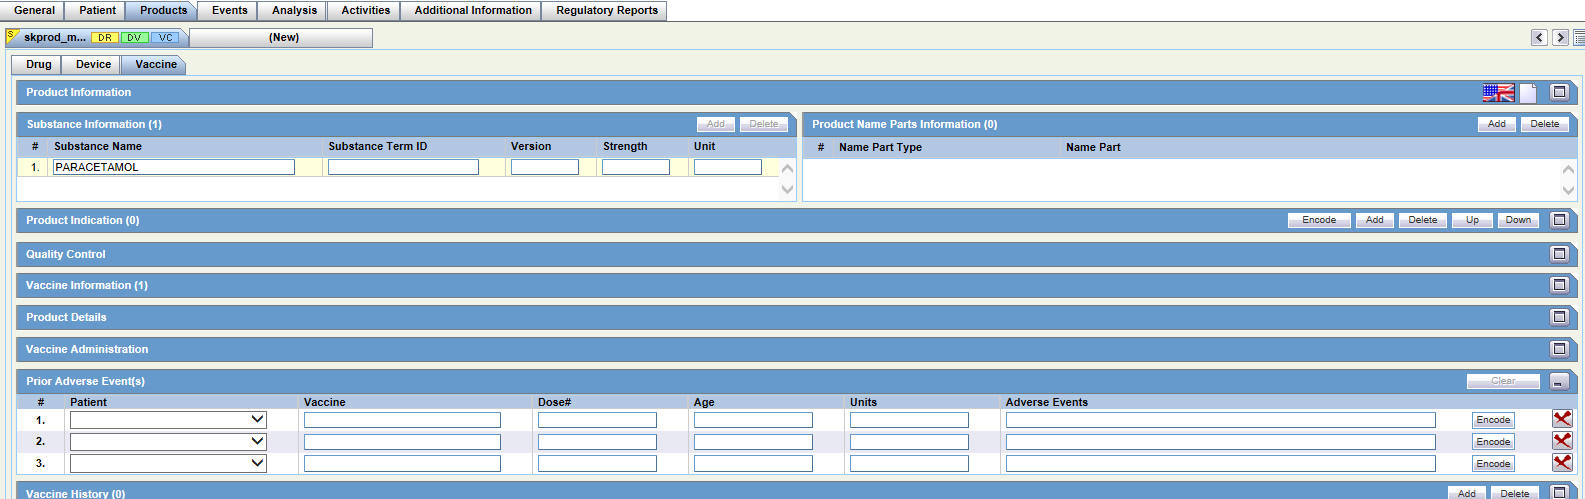This screenshot has height=499, width=1585.
Task: Click the Substance Term ID field
Action: point(403,167)
